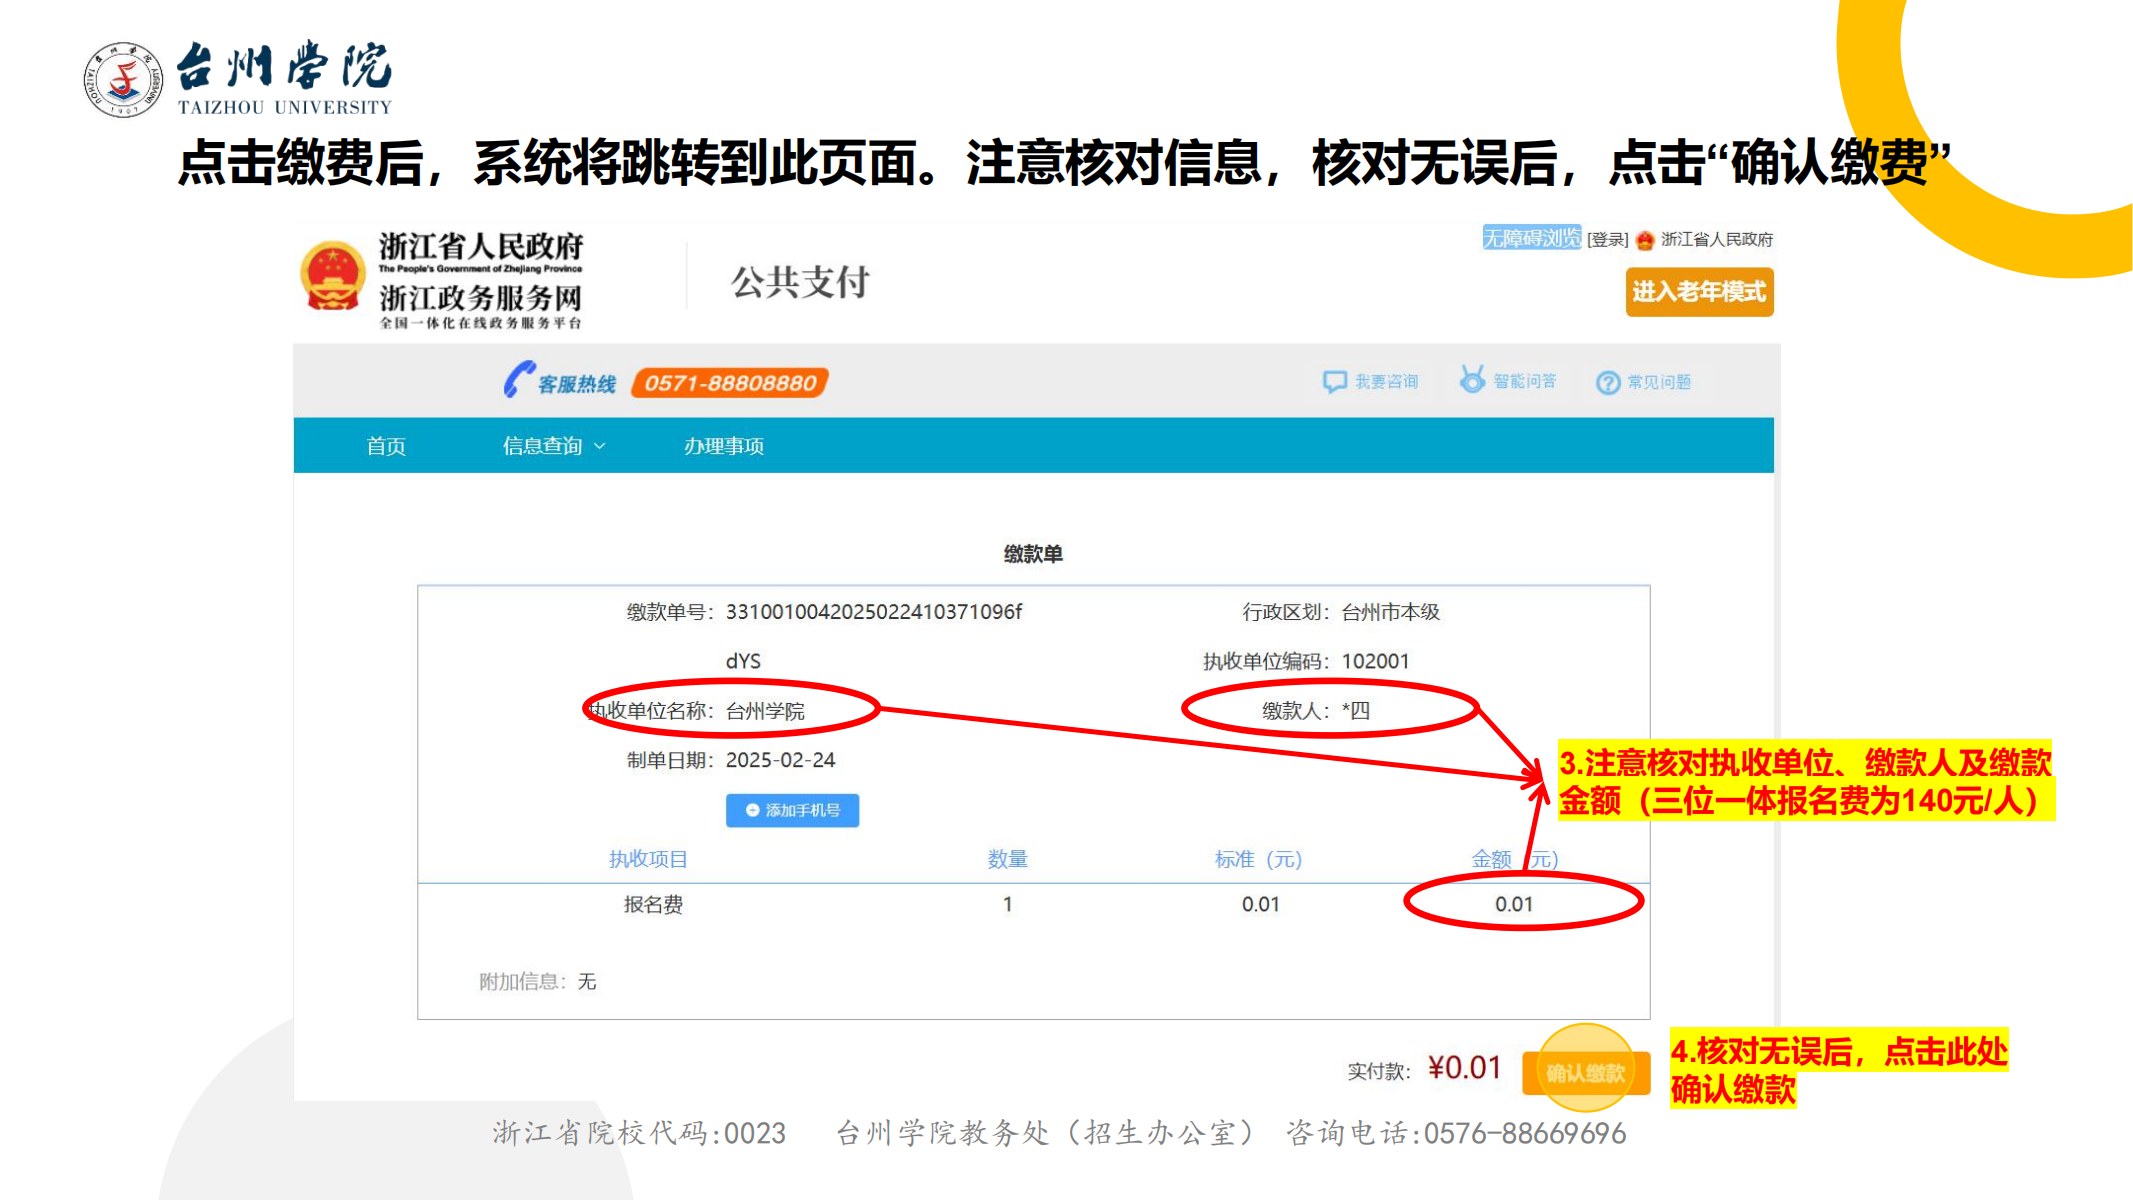Click the Zhejiang government emblem logo
Image resolution: width=2133 pixels, height=1200 pixels.
pyautogui.click(x=333, y=277)
